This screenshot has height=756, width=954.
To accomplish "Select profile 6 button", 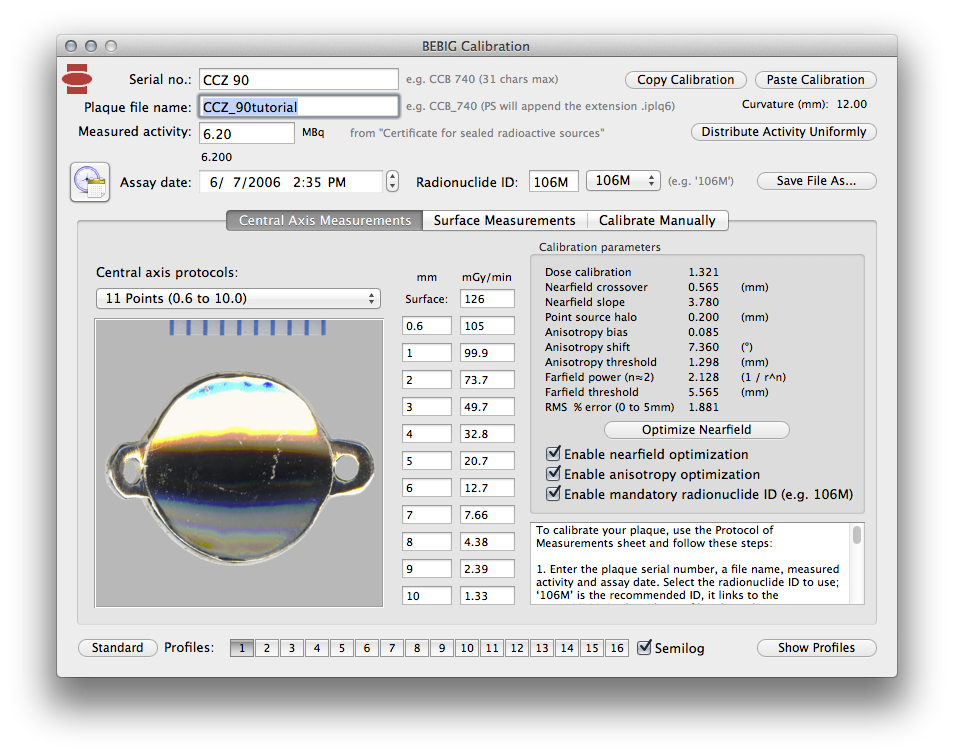I will 367,648.
